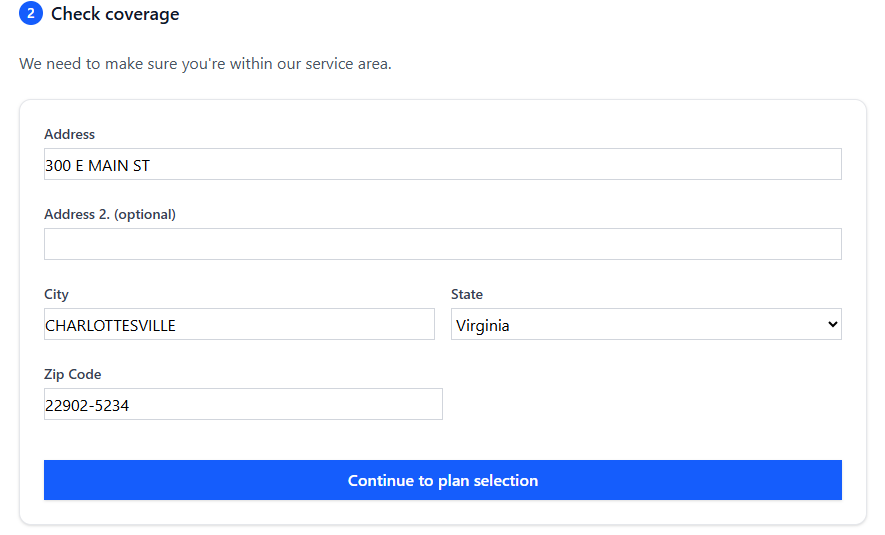The image size is (885, 535).
Task: Click the "State" field label
Action: click(x=467, y=294)
